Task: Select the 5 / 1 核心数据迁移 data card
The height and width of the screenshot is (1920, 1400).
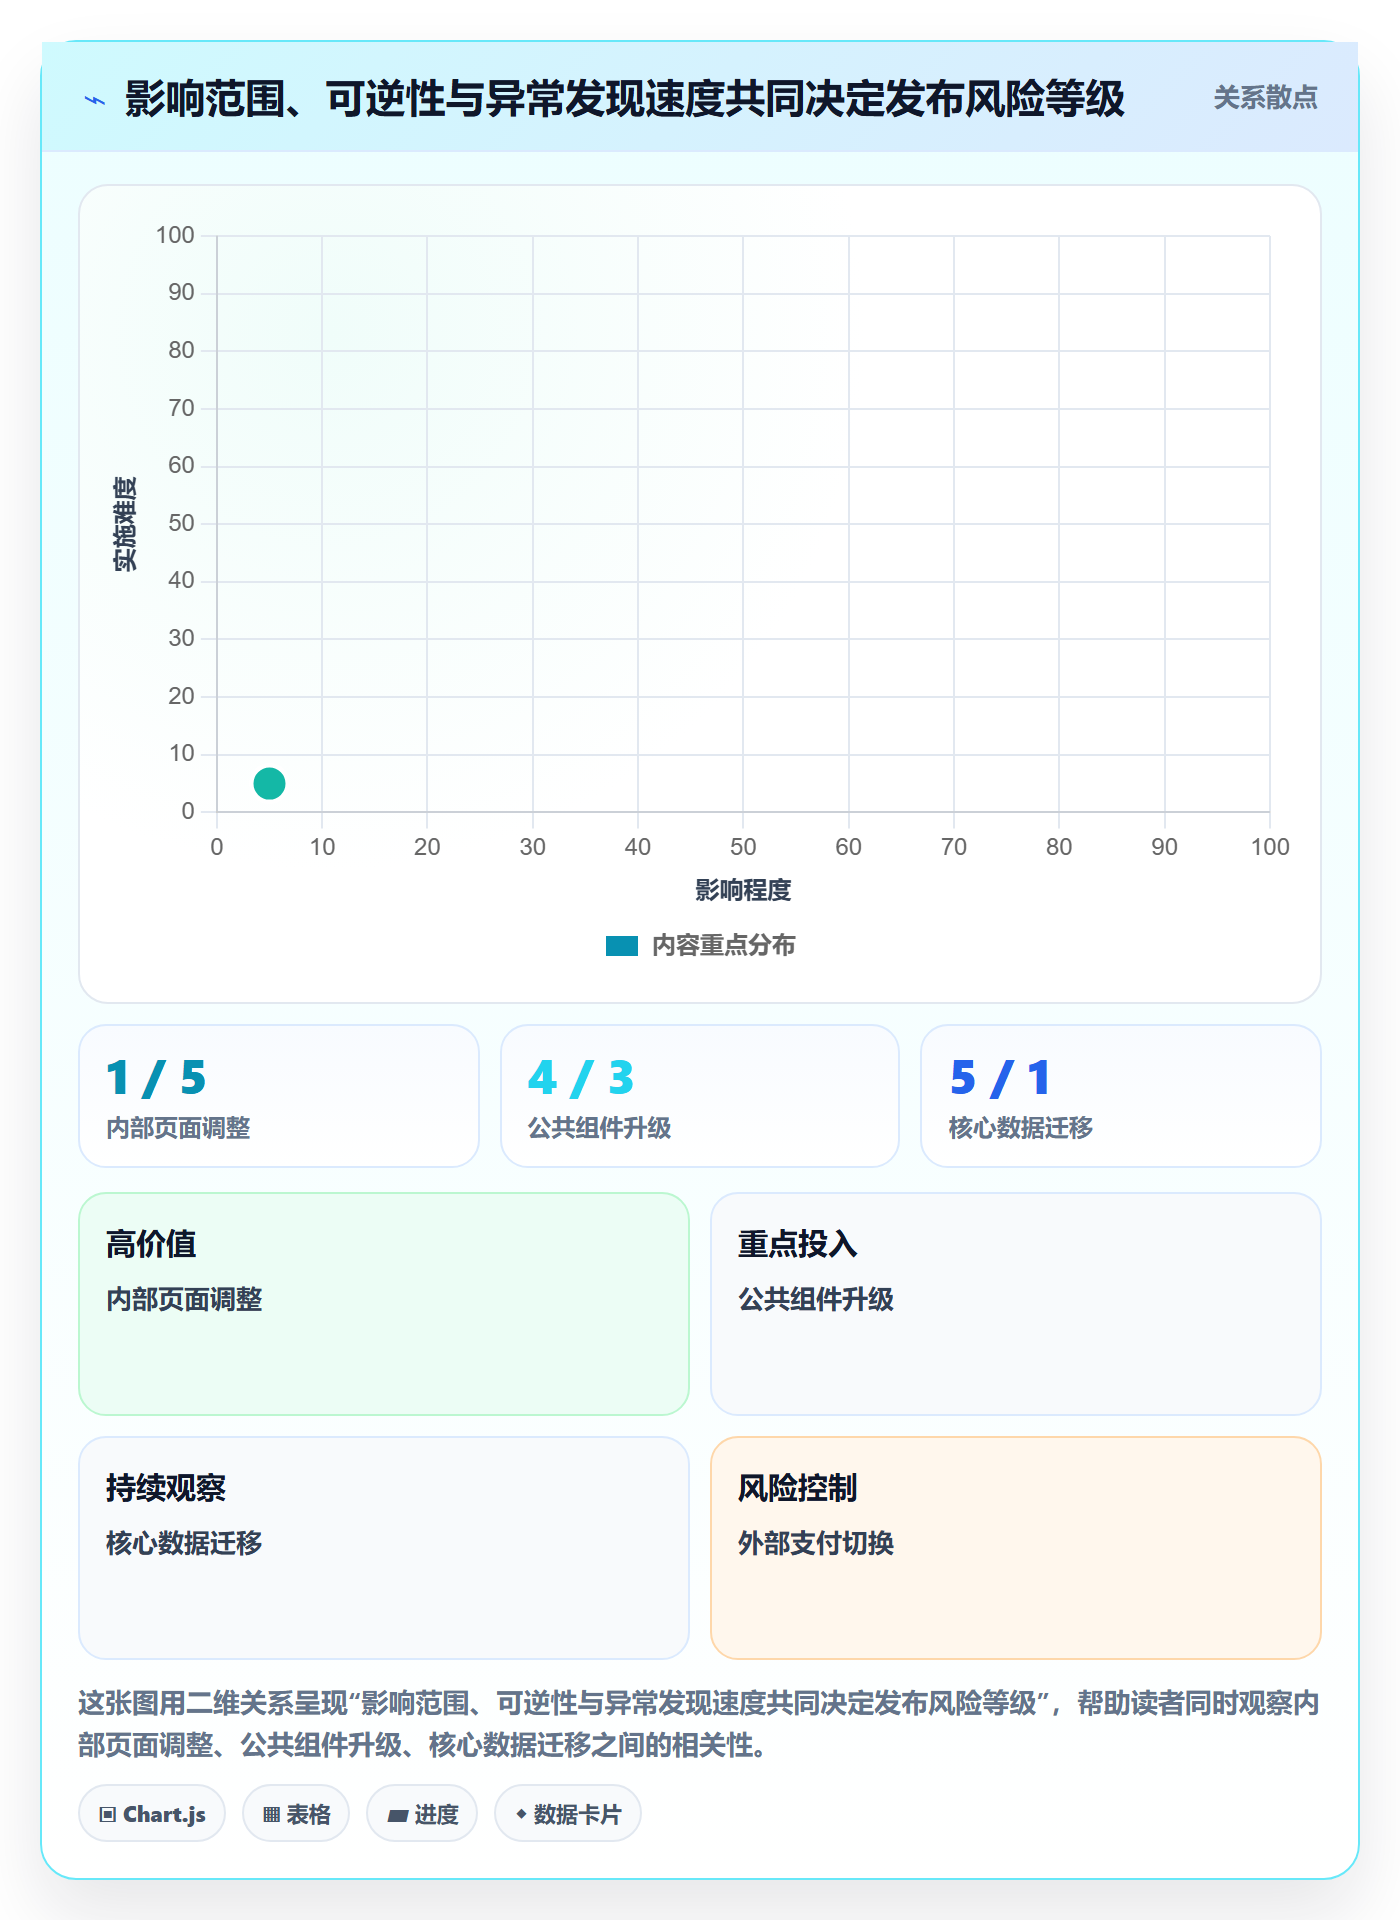Action: (1121, 1096)
